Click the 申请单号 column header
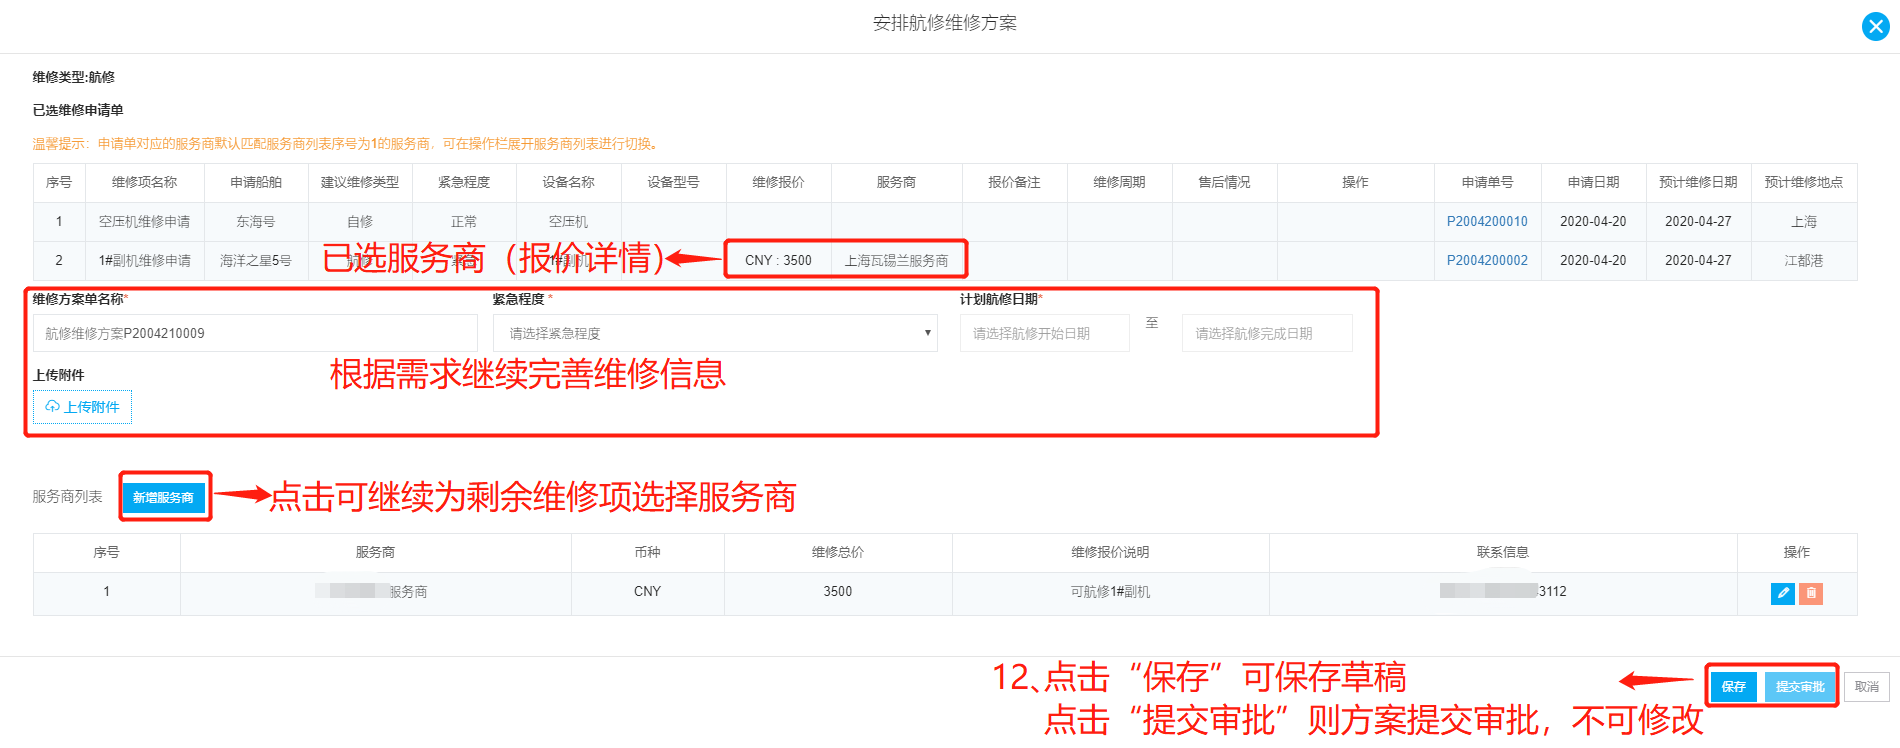 point(1487,182)
